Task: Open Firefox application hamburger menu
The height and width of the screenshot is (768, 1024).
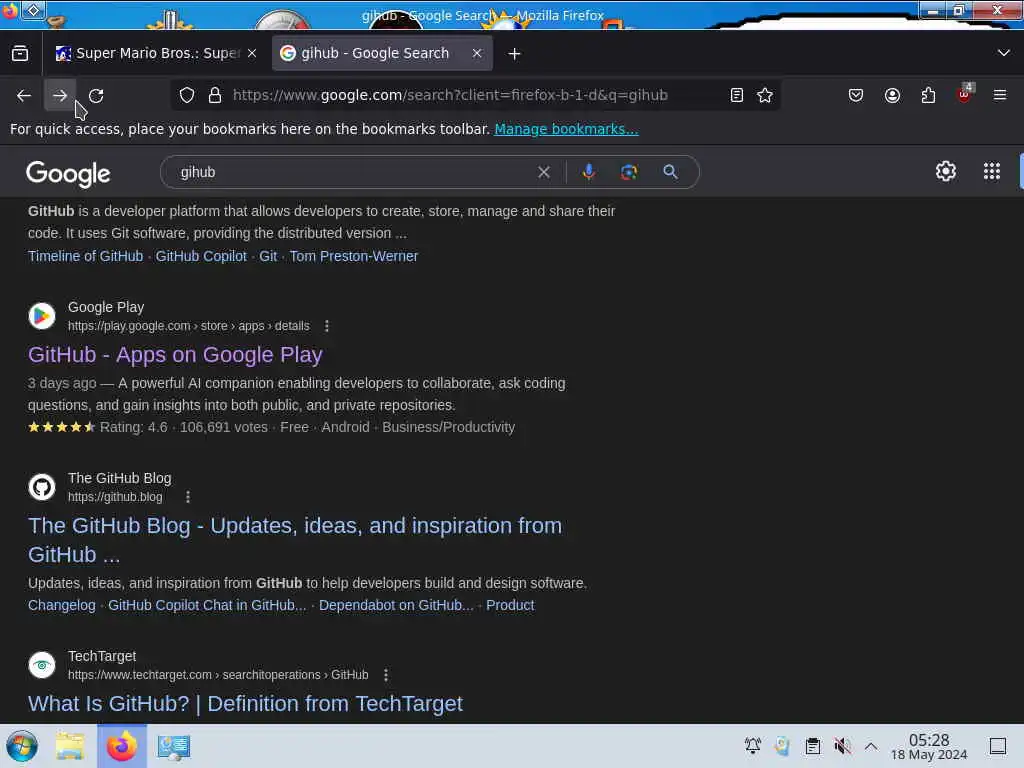Action: [1000, 95]
